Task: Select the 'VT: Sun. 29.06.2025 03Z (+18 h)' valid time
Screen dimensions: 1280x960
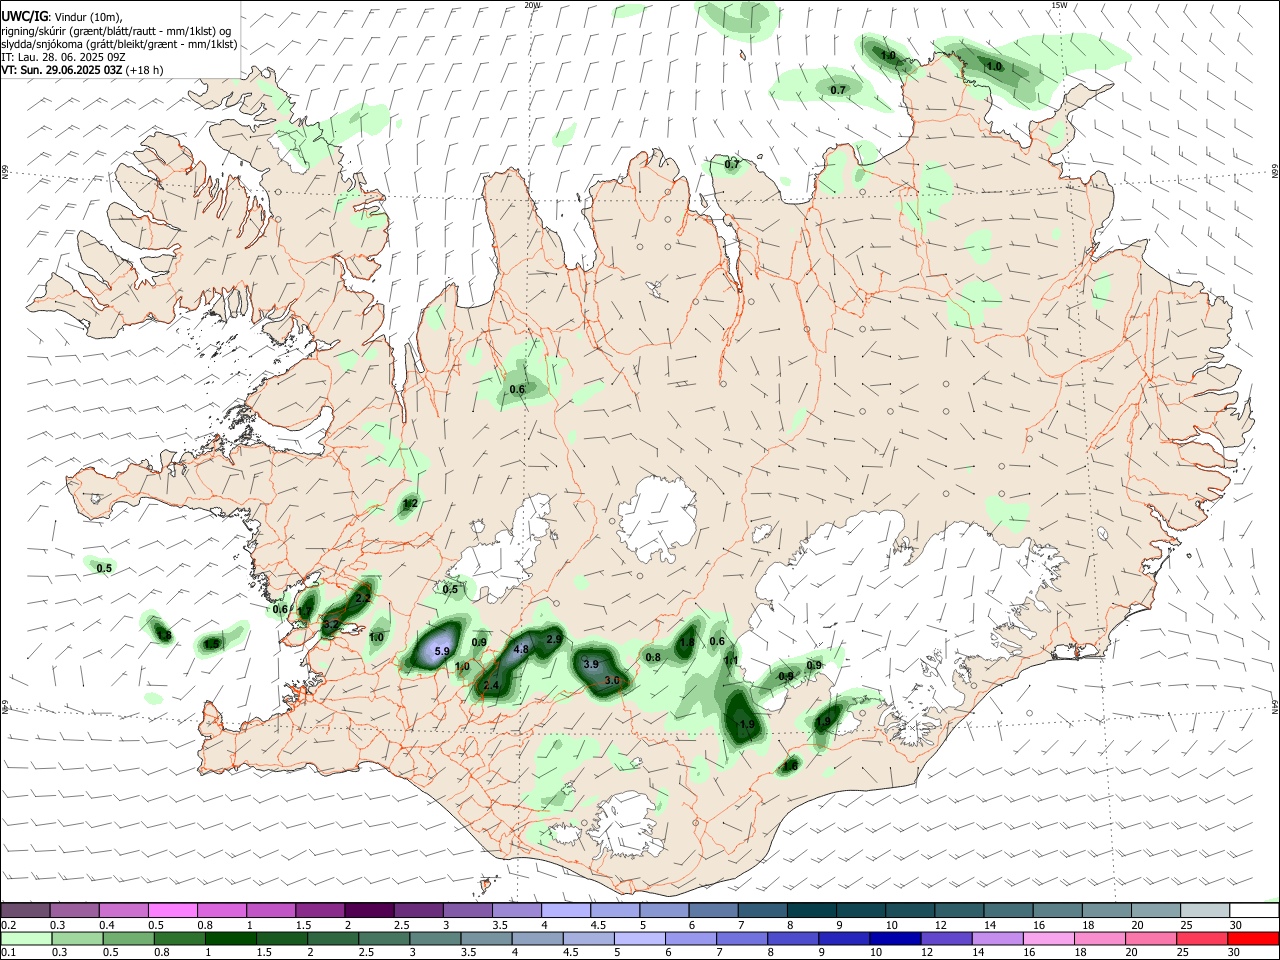Action: [x=82, y=70]
